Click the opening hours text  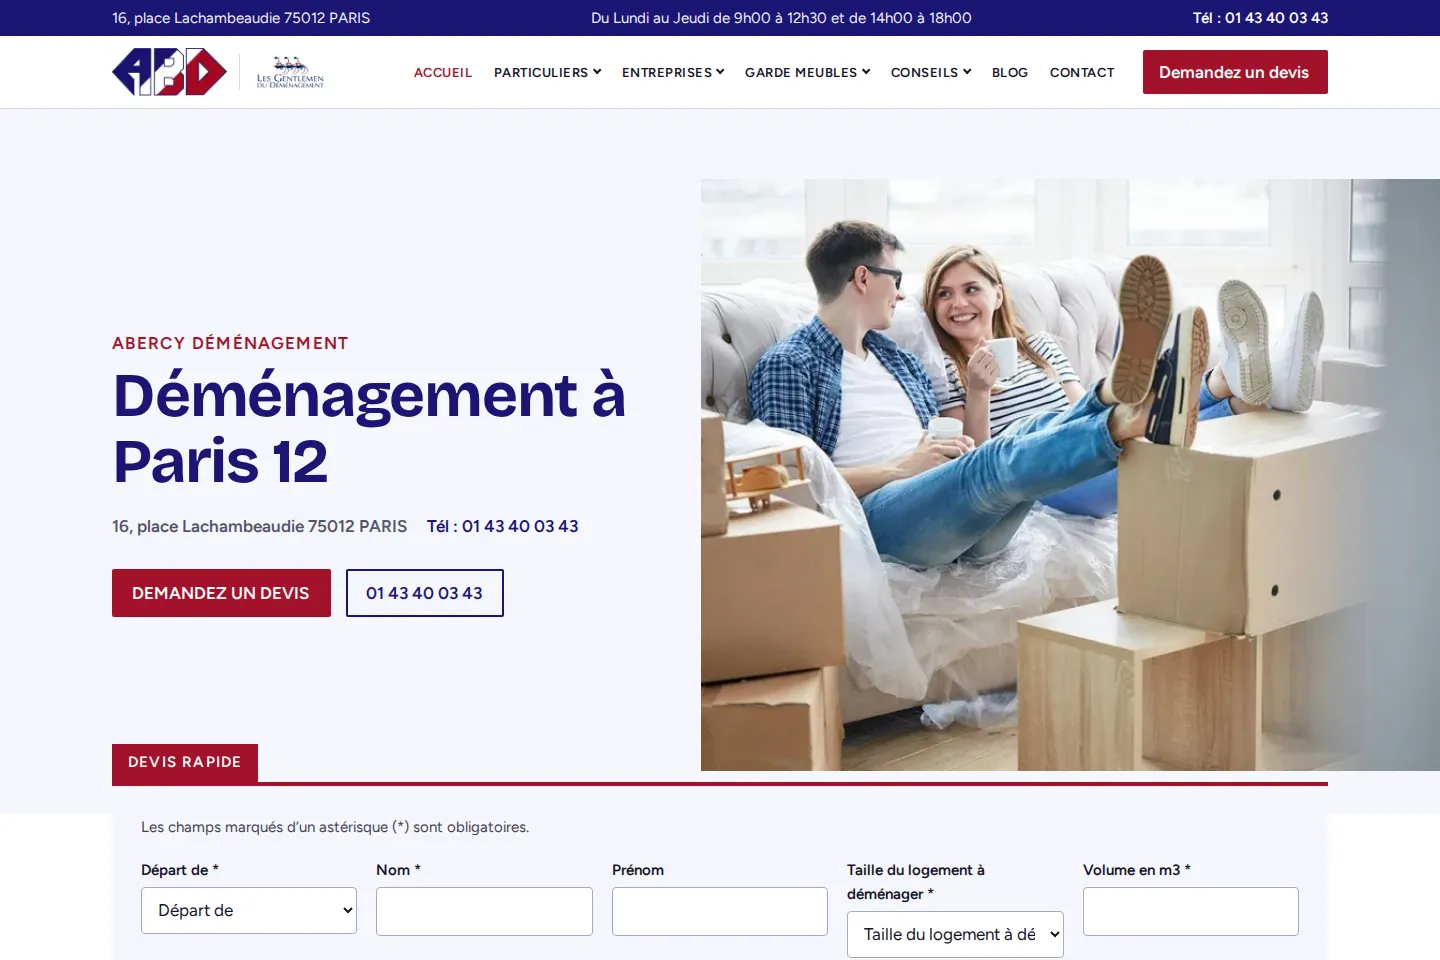781,18
